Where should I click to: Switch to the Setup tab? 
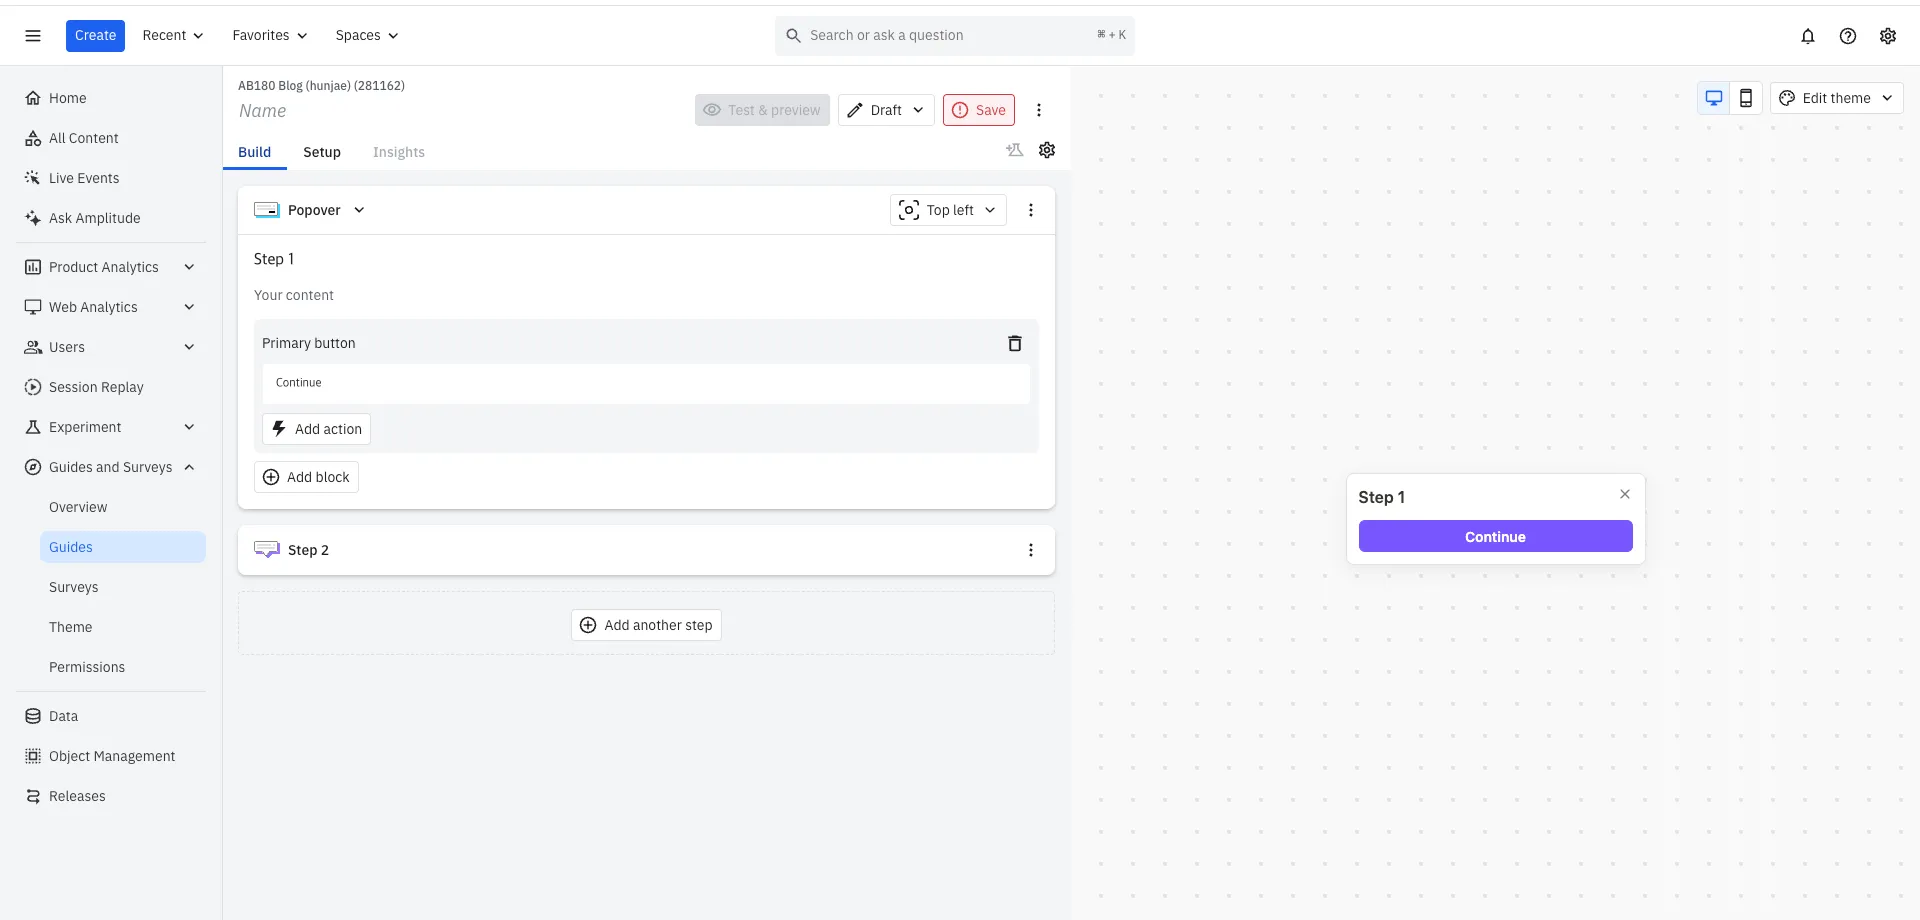322,152
